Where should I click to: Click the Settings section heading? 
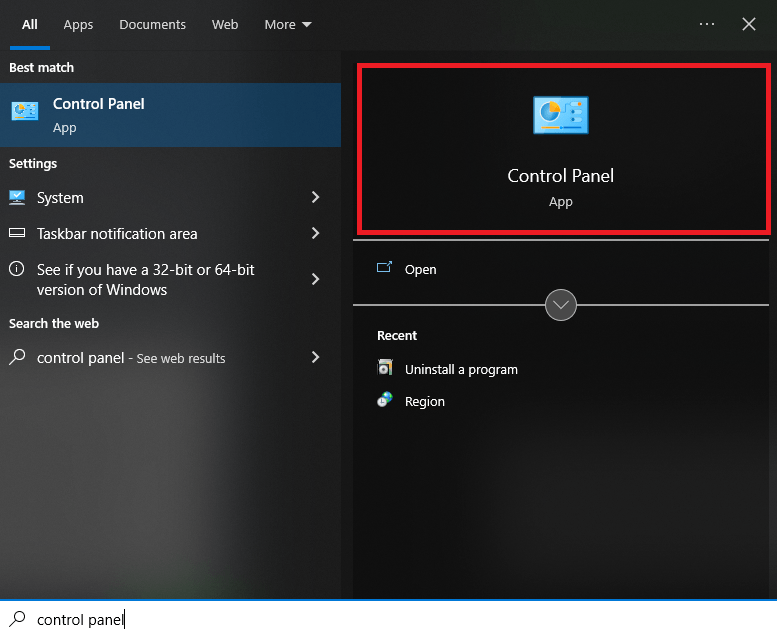point(33,164)
